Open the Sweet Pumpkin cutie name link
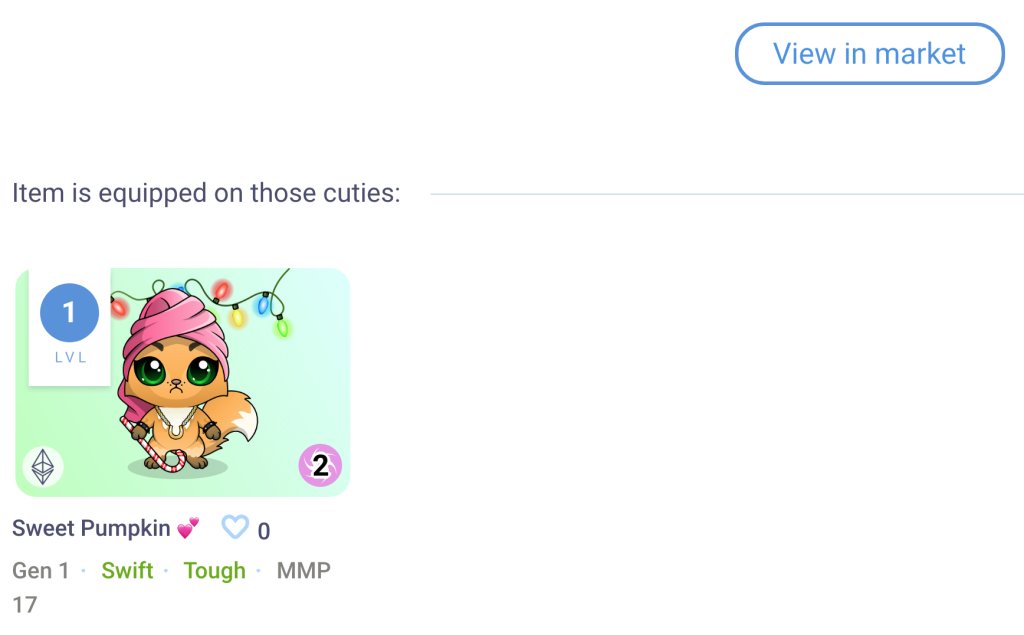The width and height of the screenshot is (1024, 635). point(91,528)
